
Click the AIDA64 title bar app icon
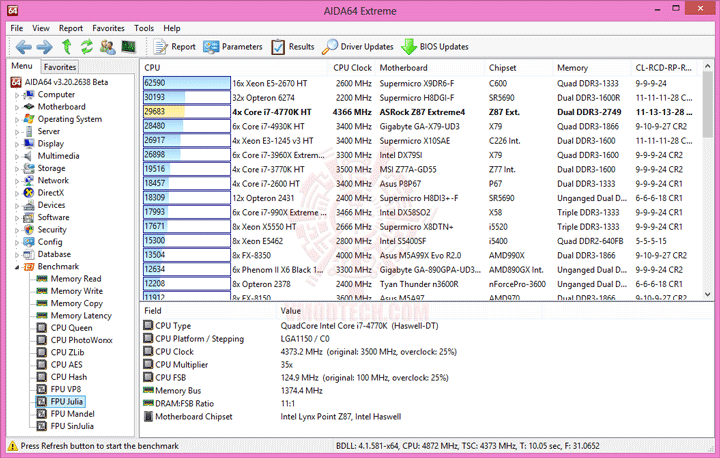click(x=13, y=11)
